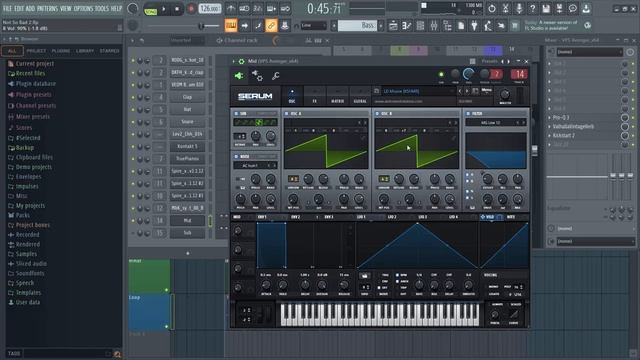Open the playlist view icon
The height and width of the screenshot is (360, 640).
tap(393, 26)
